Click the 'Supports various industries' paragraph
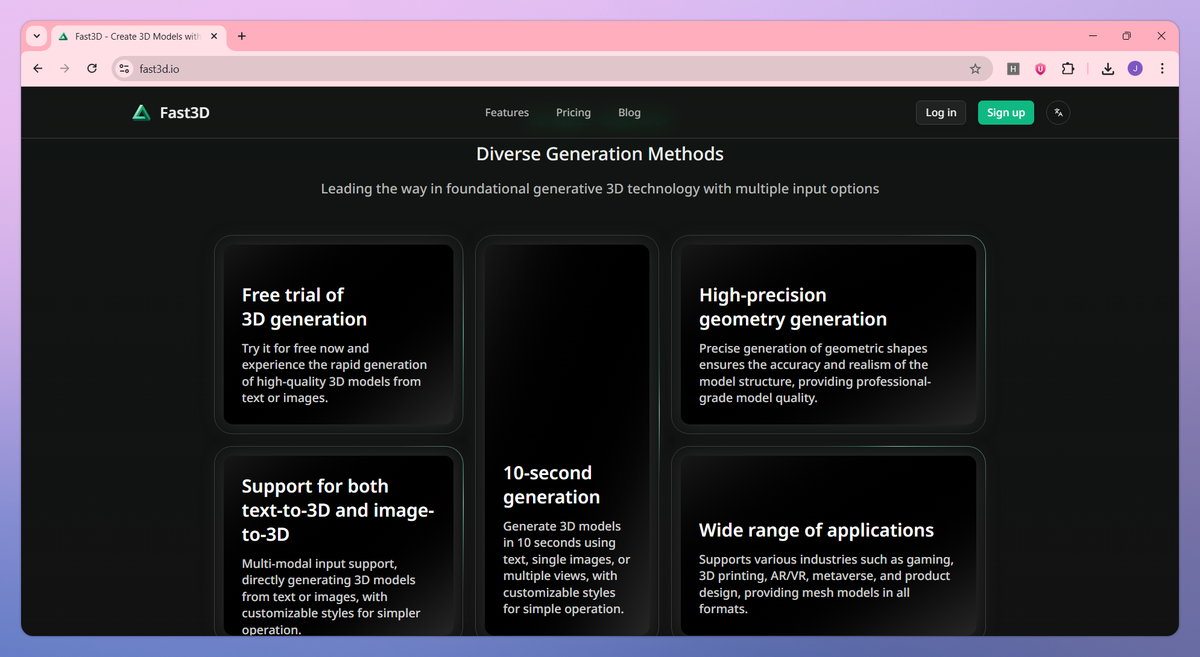The image size is (1200, 657). pos(826,584)
